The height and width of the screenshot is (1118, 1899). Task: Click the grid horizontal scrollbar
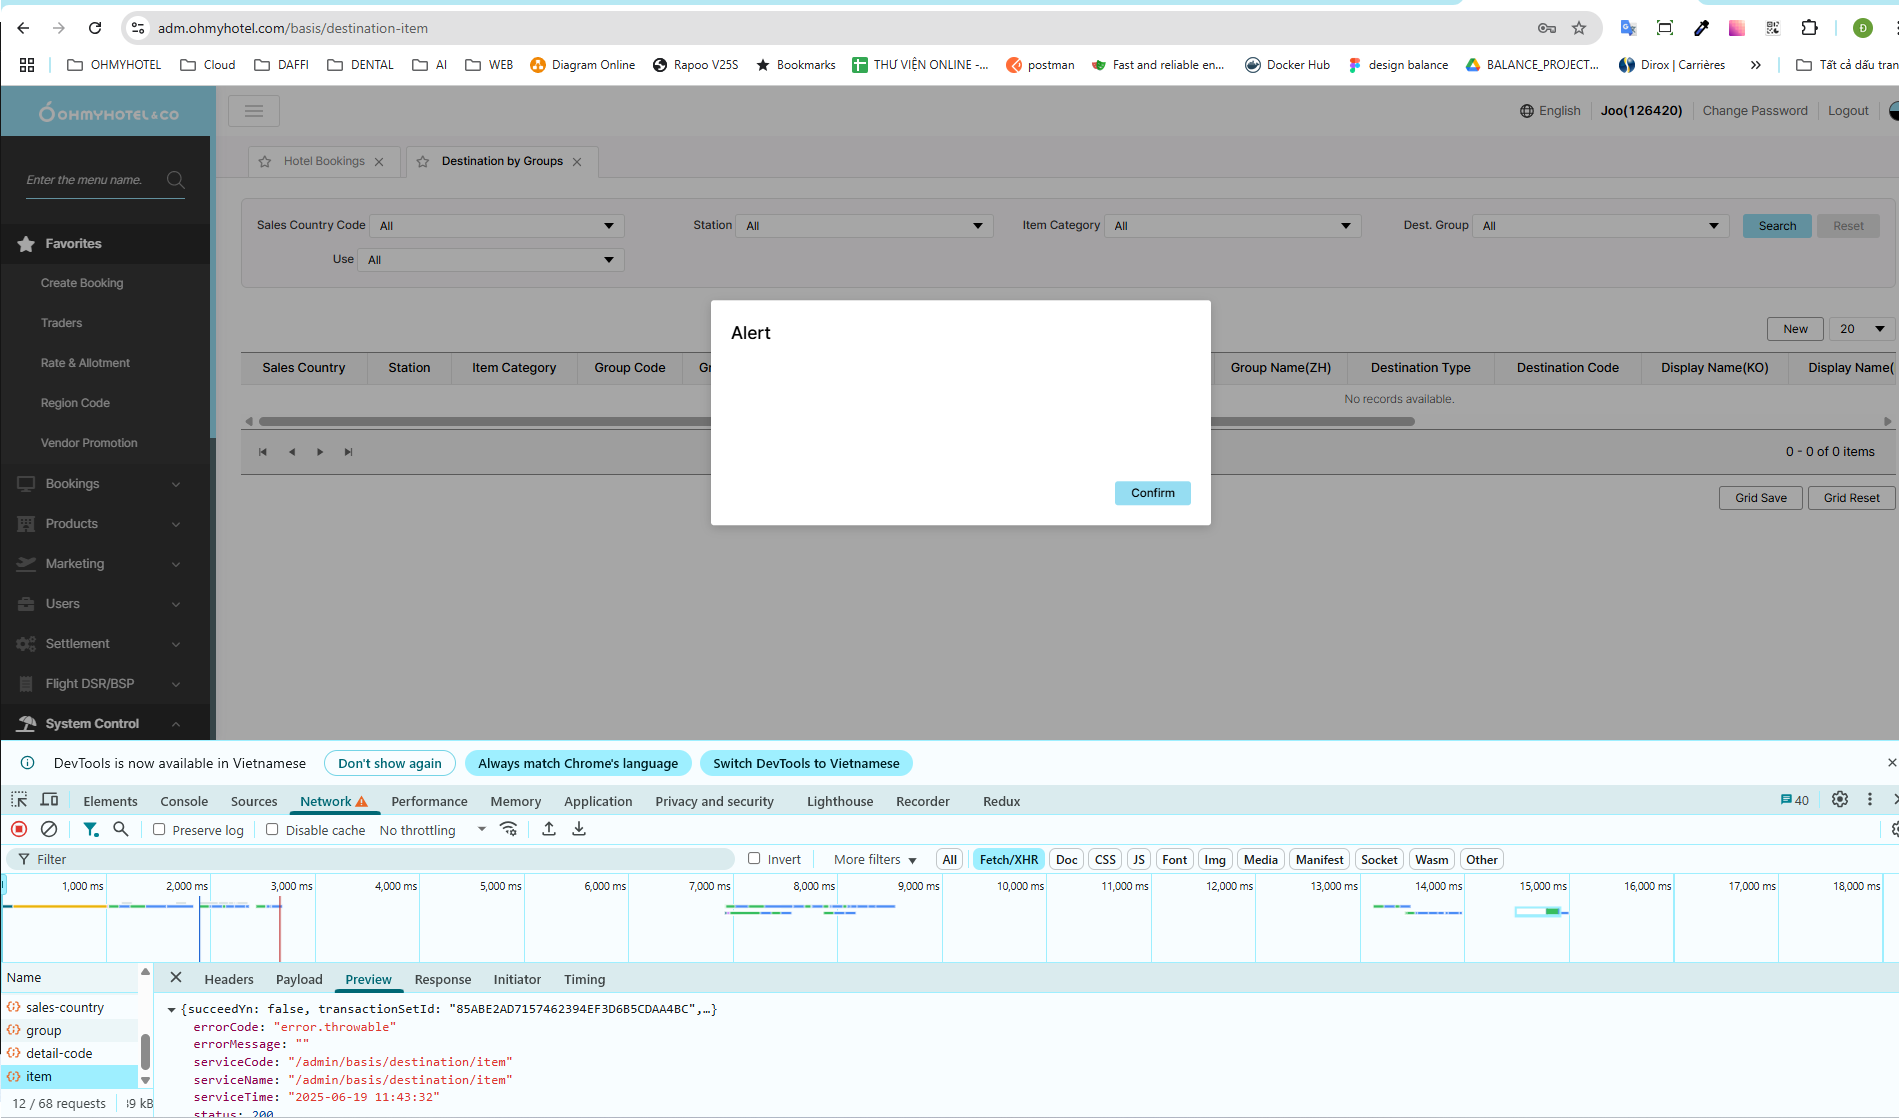(x=837, y=422)
